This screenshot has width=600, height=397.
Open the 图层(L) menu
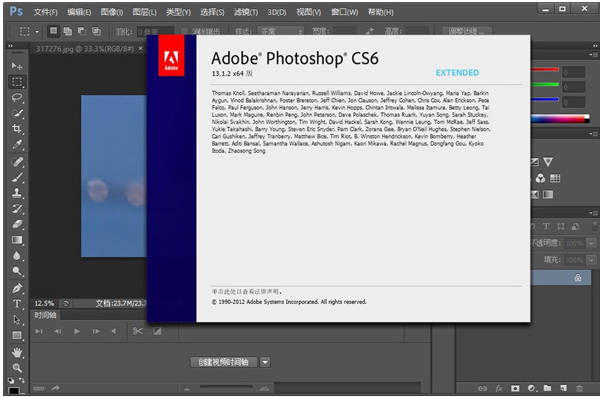tap(145, 12)
